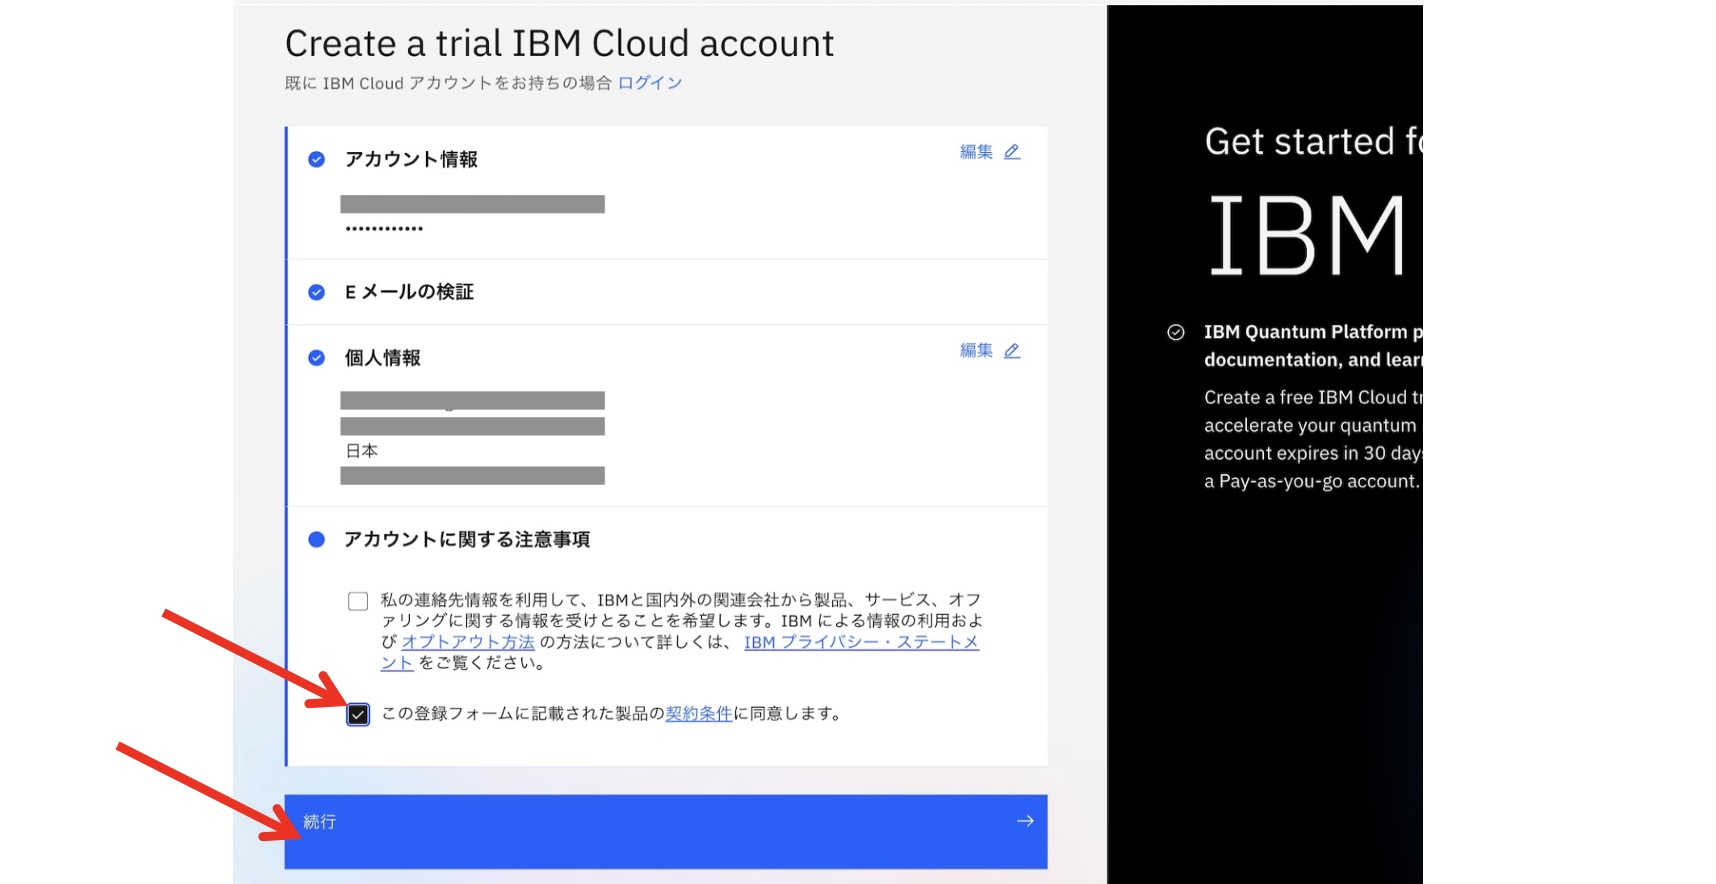Click the large IBM logo text
The height and width of the screenshot is (884, 1716).
point(1308,236)
